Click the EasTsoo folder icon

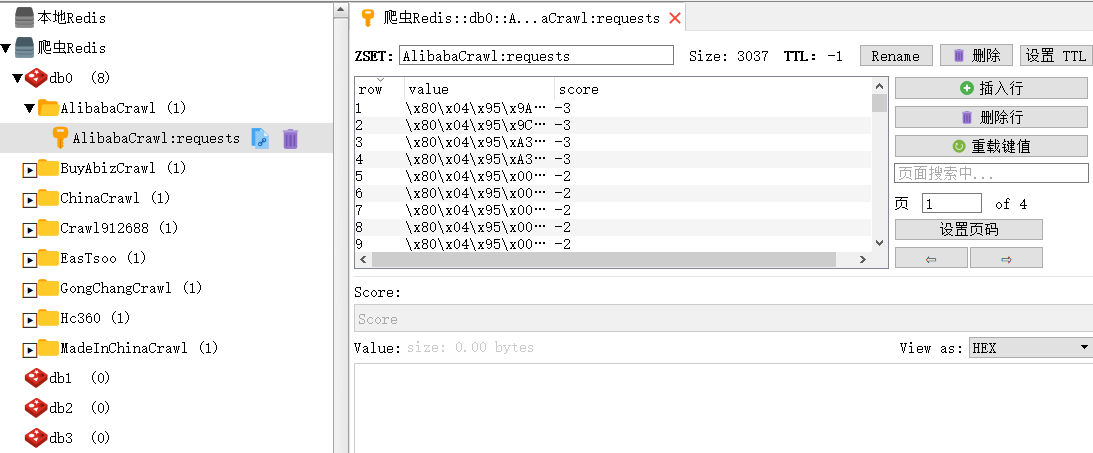(47, 257)
